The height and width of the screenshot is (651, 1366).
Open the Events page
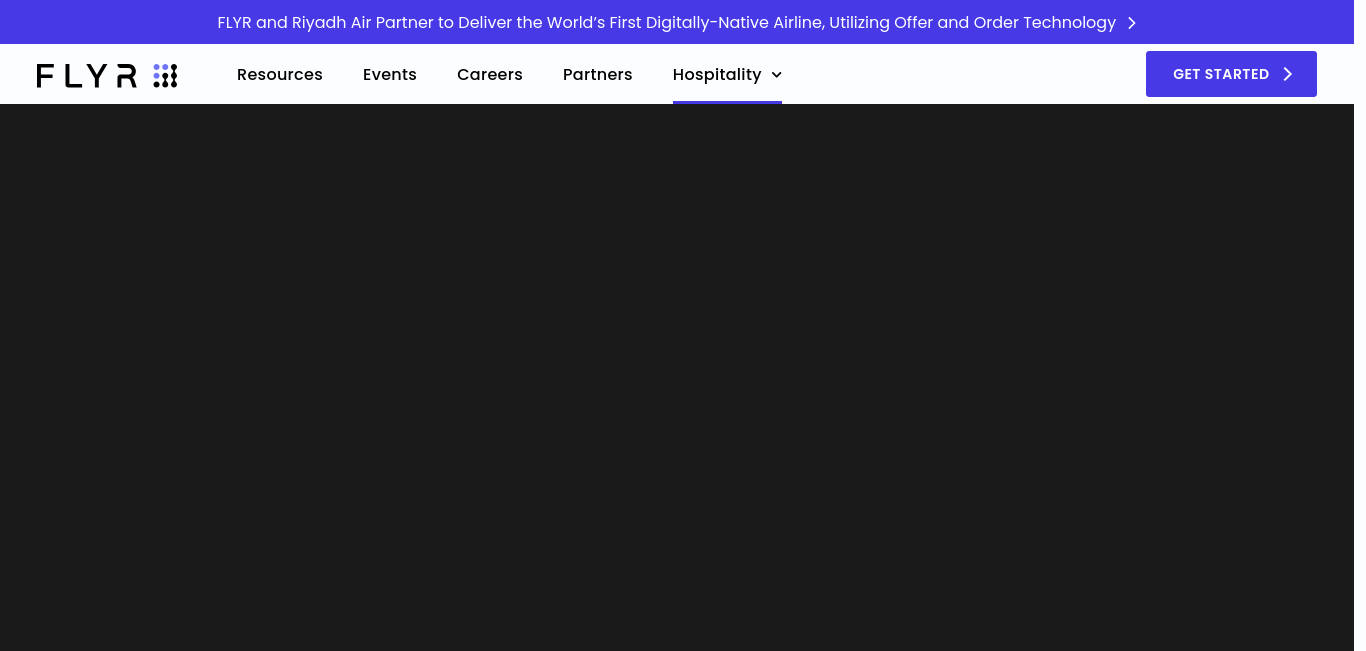click(x=390, y=74)
